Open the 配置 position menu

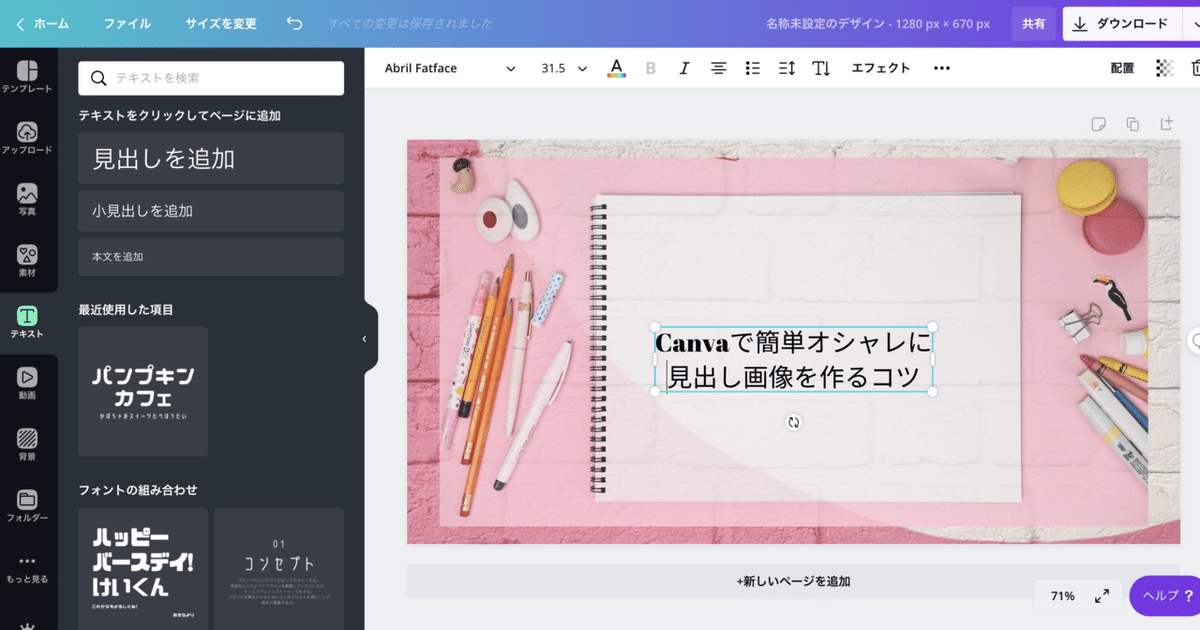(1122, 68)
